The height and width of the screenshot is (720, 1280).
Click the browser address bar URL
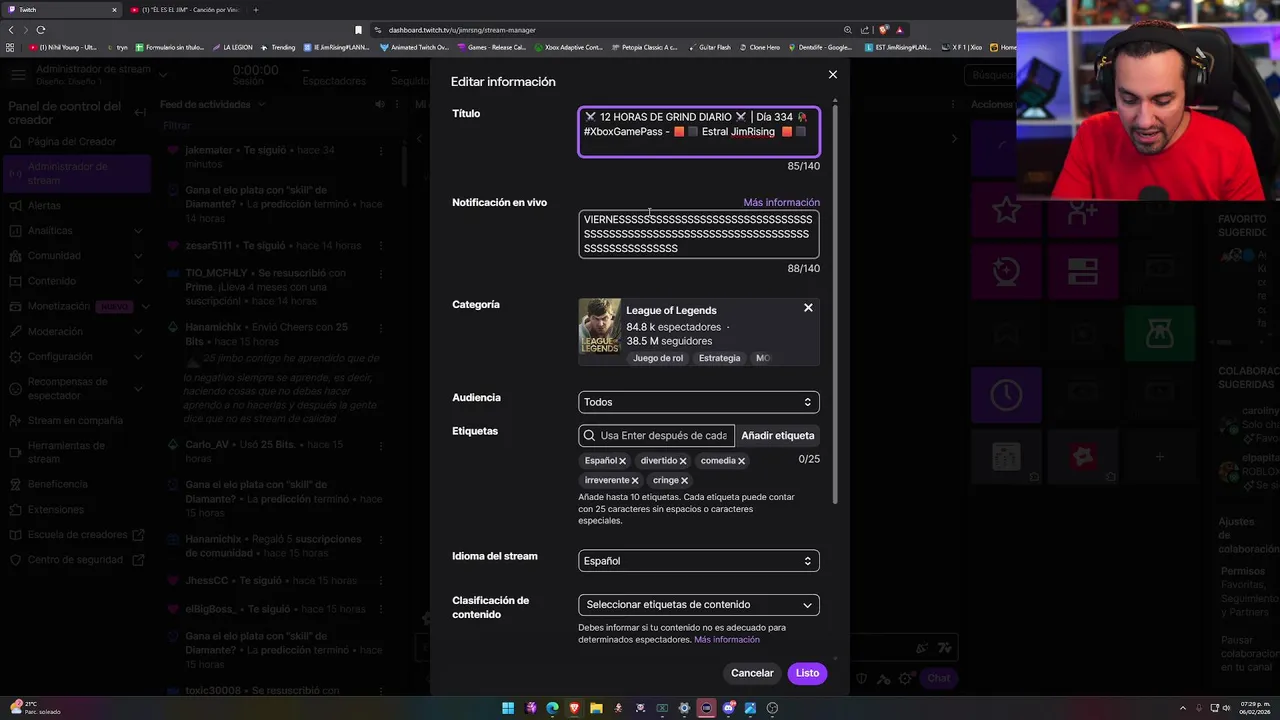(x=462, y=30)
